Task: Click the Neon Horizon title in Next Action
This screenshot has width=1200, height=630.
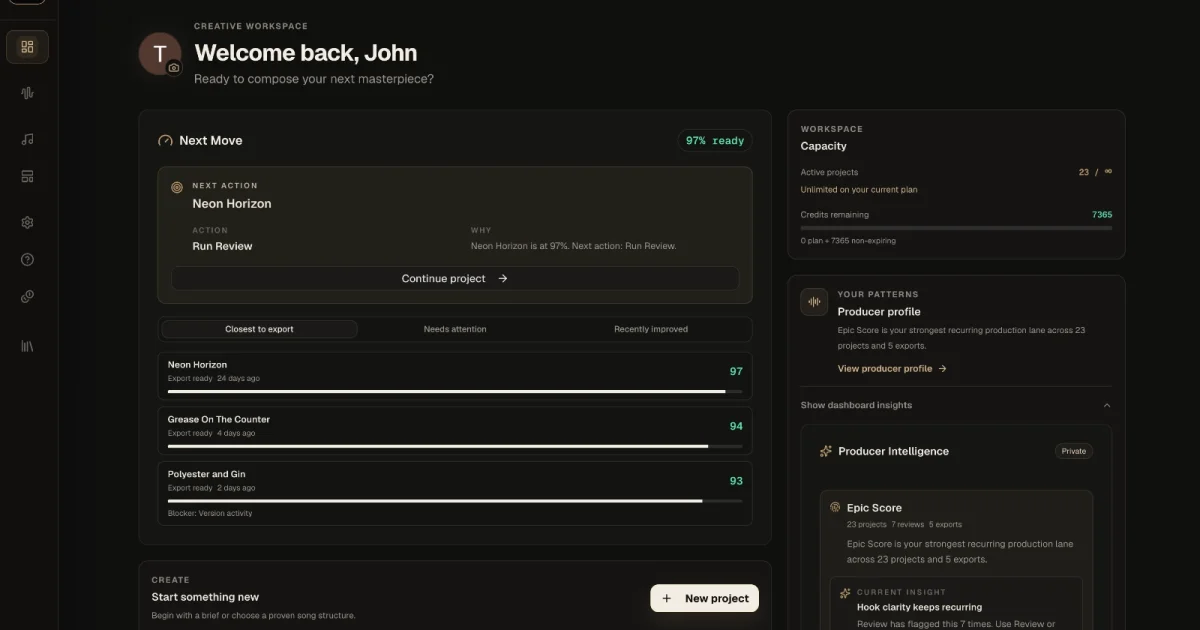Action: coord(232,203)
